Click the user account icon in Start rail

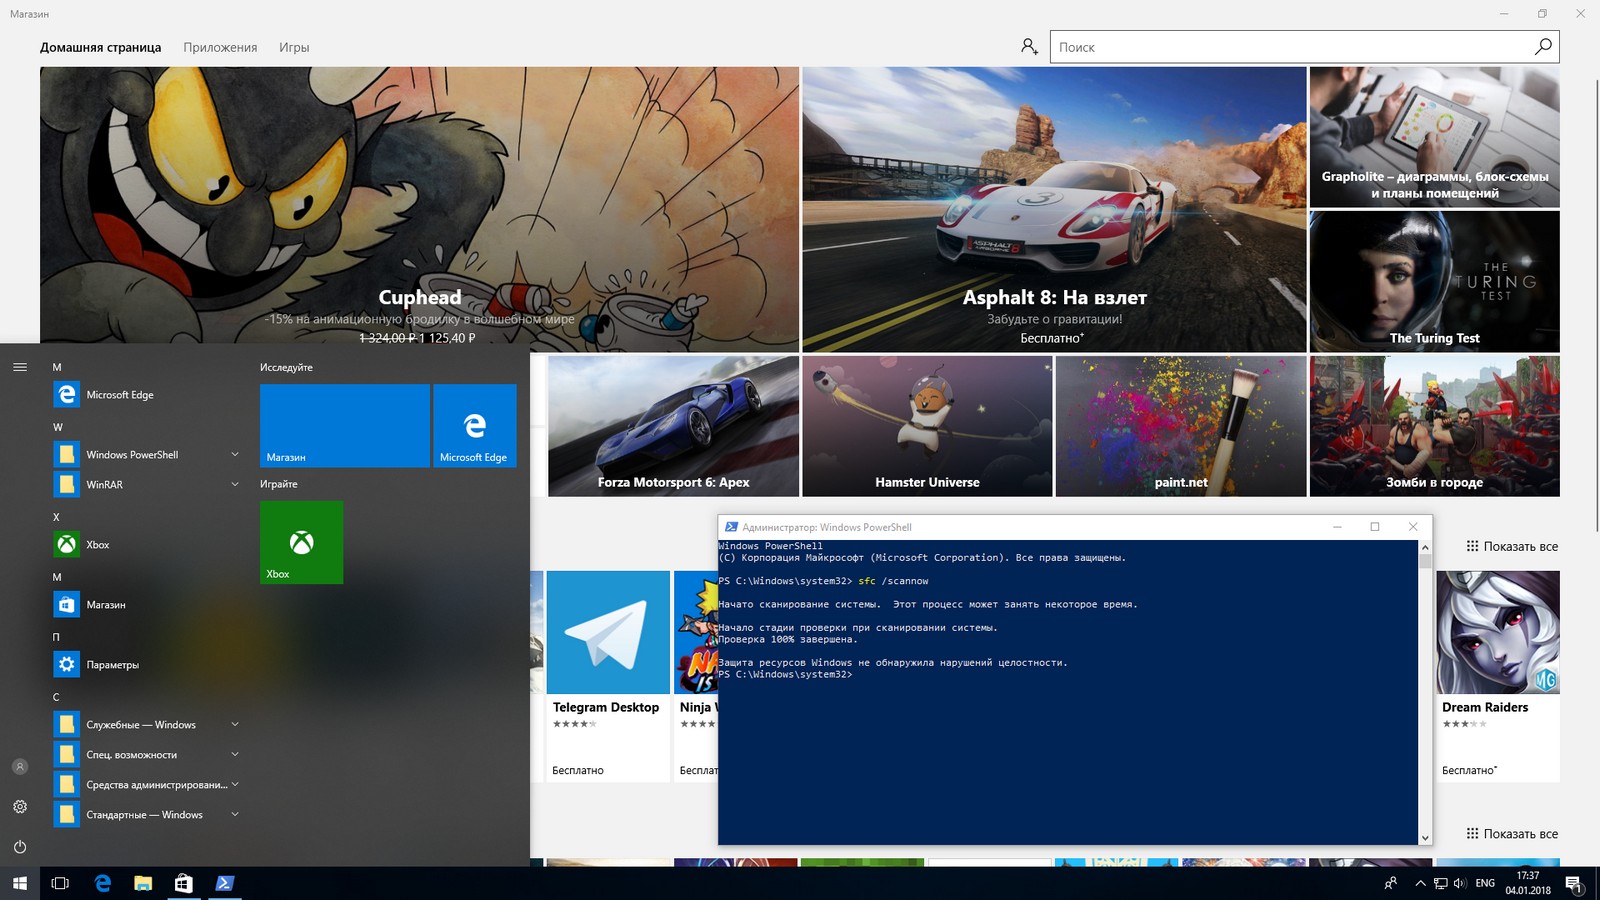(x=20, y=767)
